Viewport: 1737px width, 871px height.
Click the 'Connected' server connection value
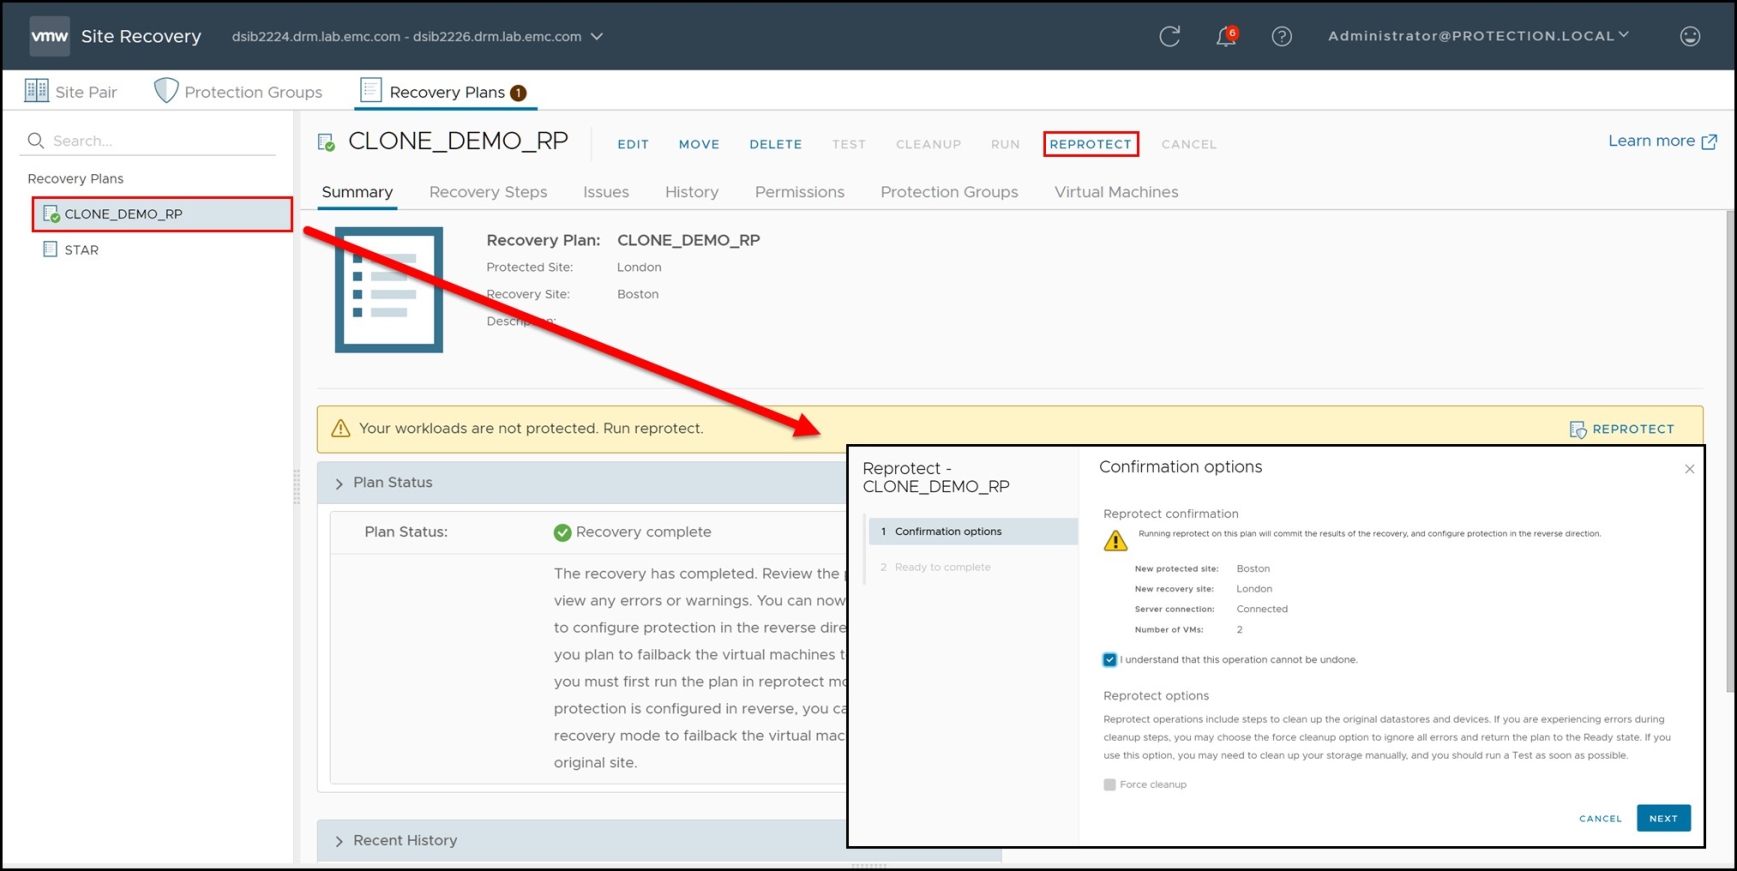click(1262, 609)
